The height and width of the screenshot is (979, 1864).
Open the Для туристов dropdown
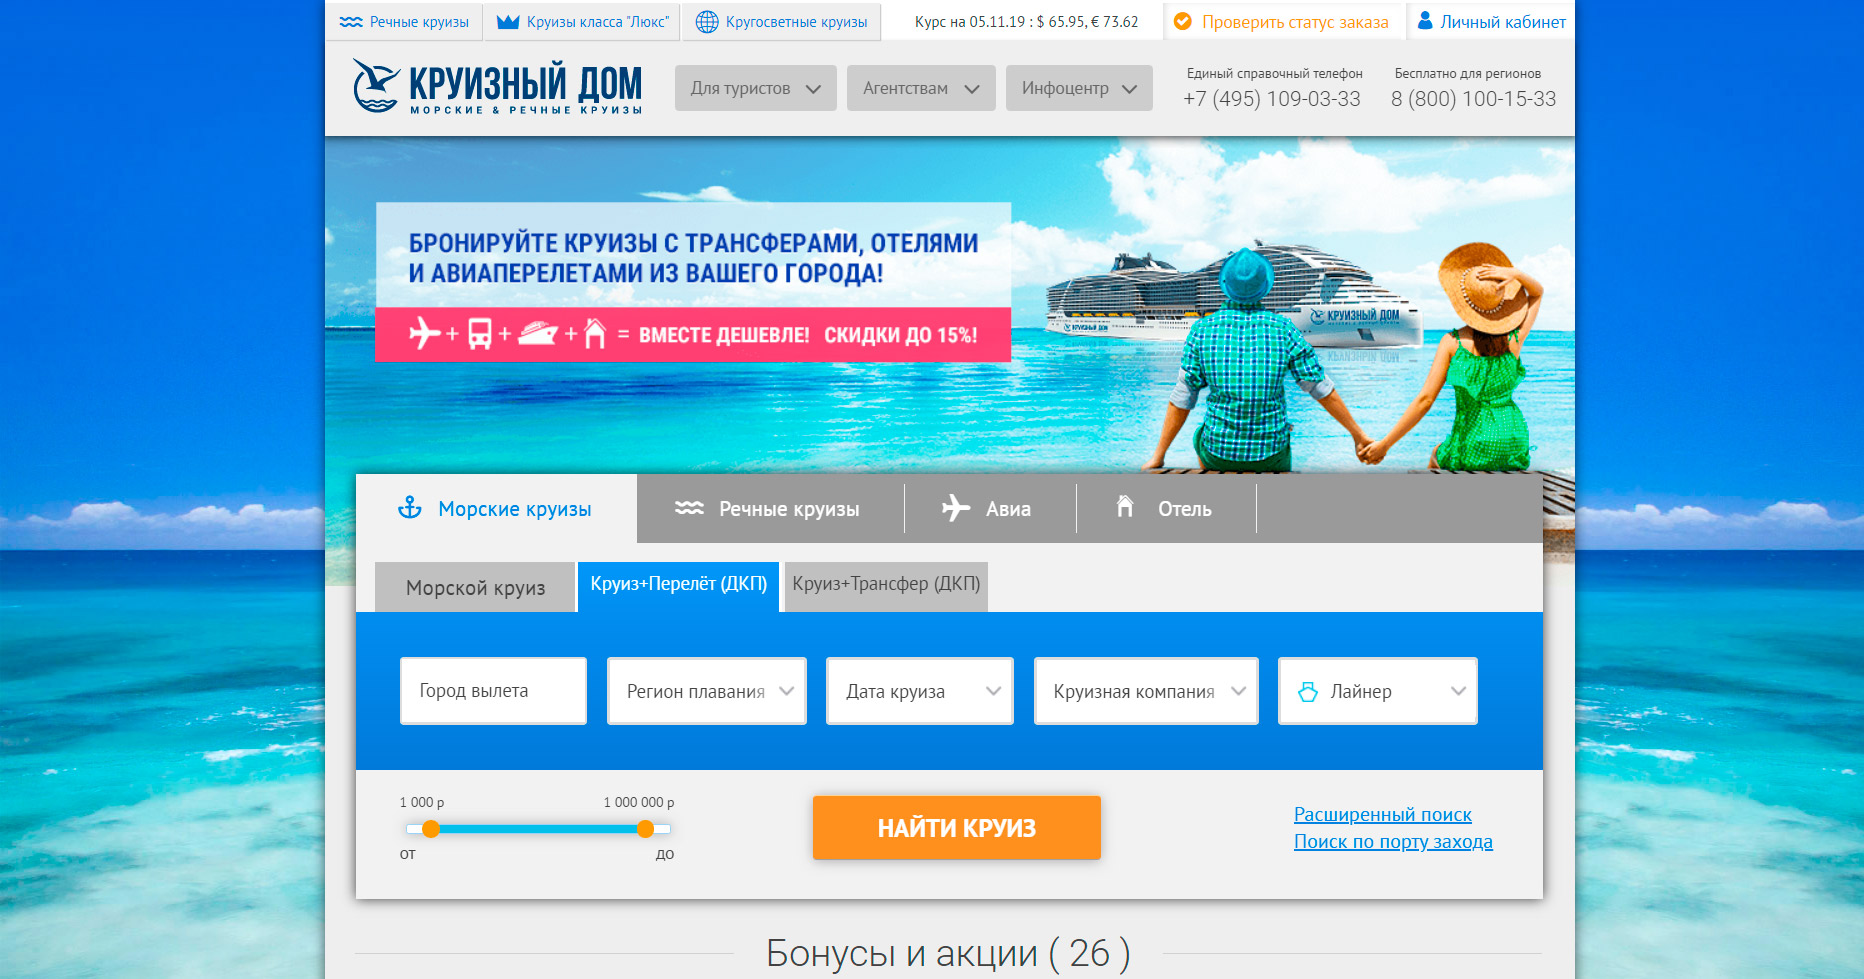[755, 88]
